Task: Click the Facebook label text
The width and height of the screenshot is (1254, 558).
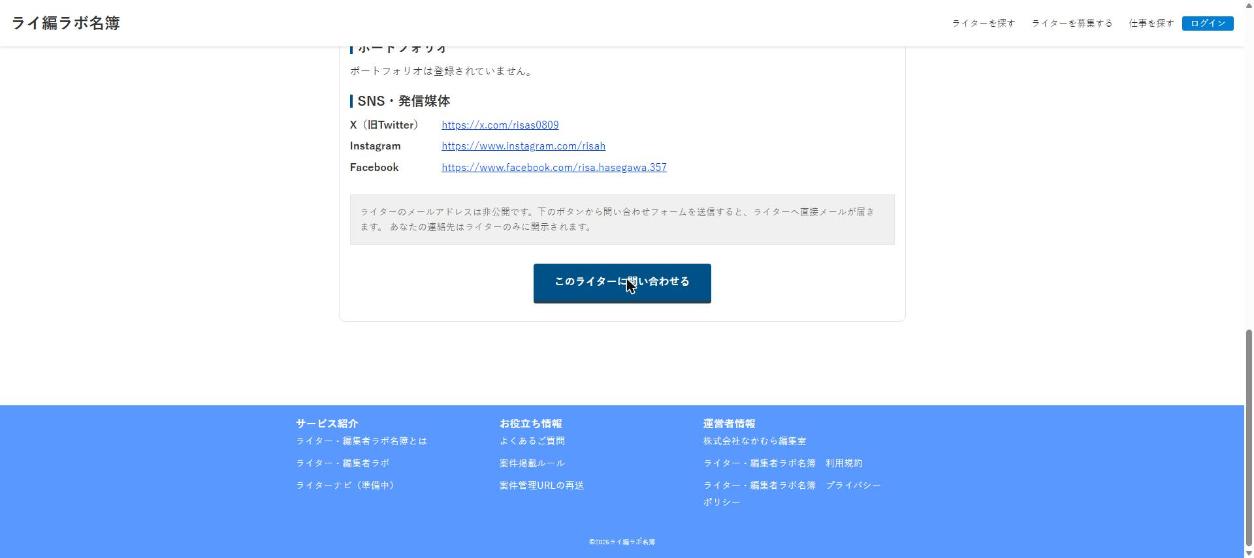Action: (374, 167)
